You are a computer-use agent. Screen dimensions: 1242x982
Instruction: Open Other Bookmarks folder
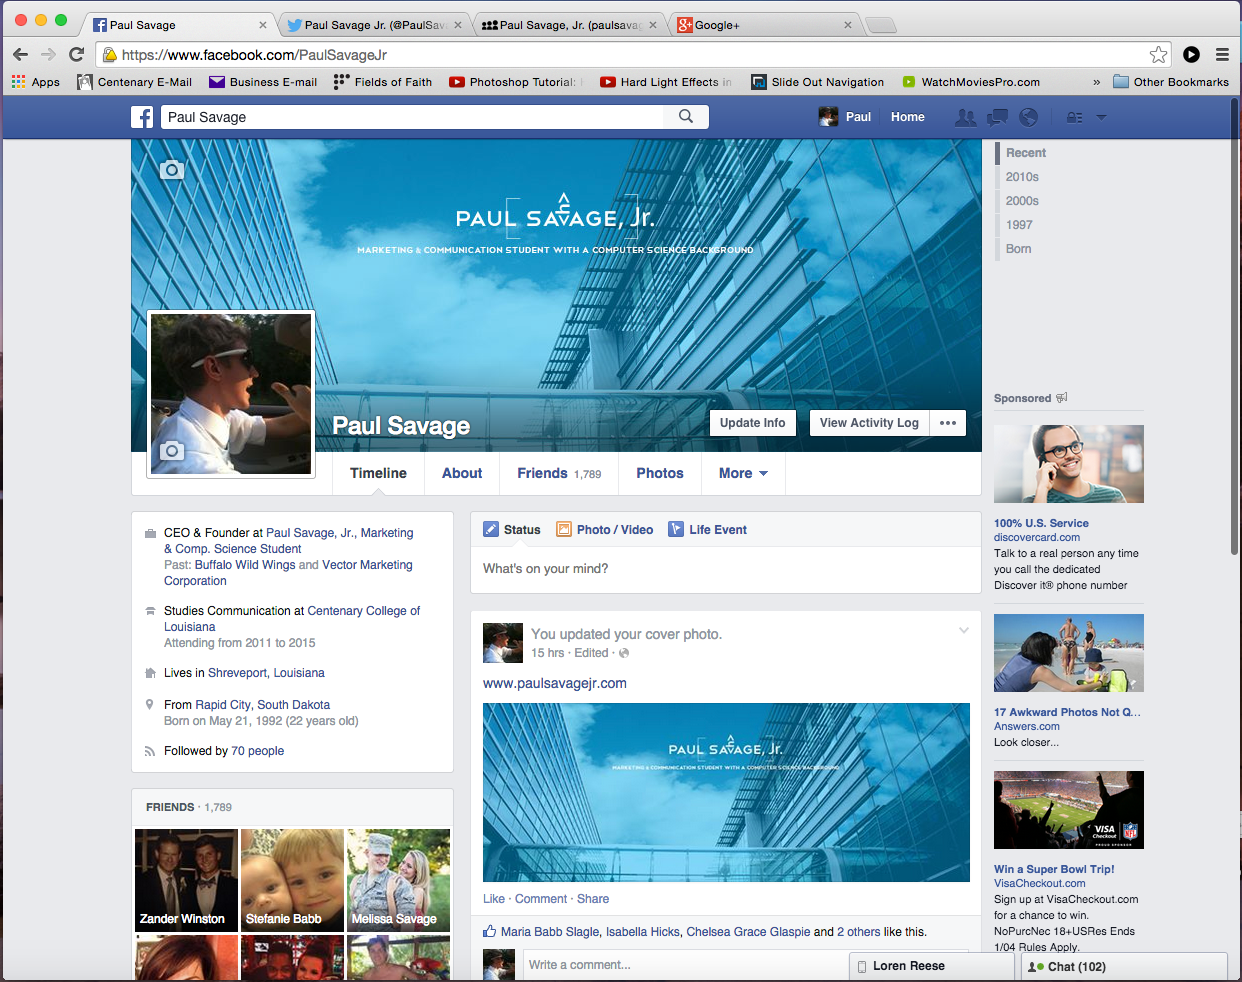(x=1171, y=82)
